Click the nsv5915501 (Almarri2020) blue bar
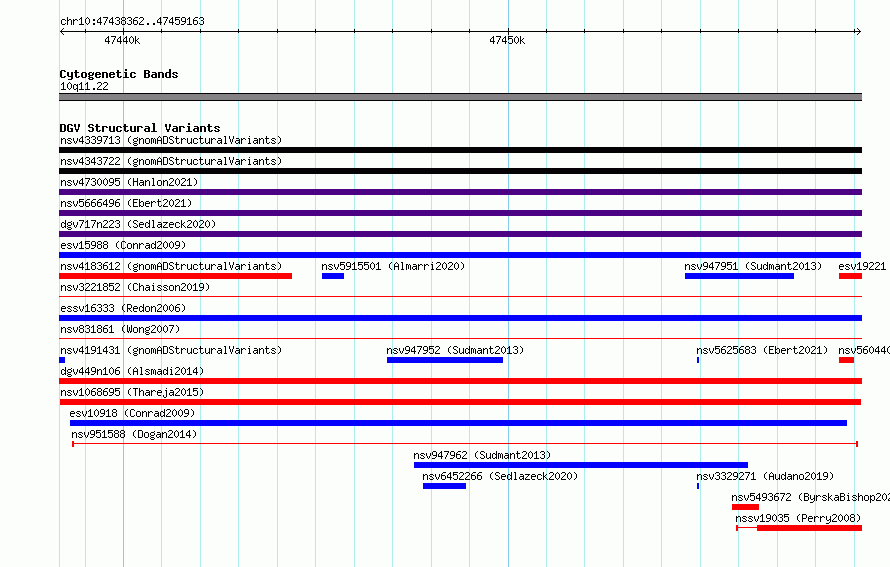Screen dimensions: 890x567 tap(333, 276)
